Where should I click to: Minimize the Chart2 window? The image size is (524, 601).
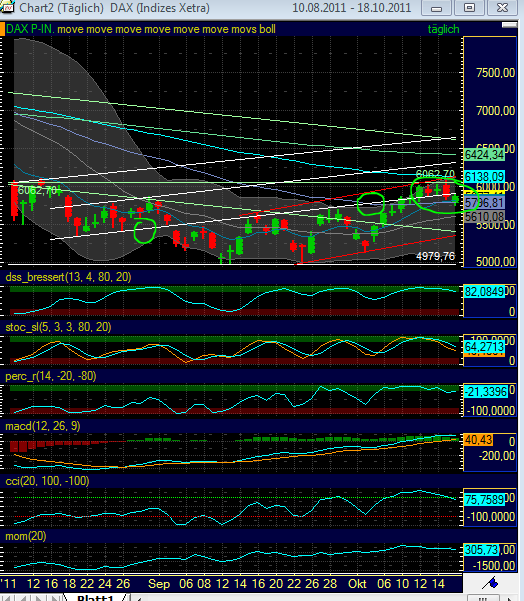point(436,8)
